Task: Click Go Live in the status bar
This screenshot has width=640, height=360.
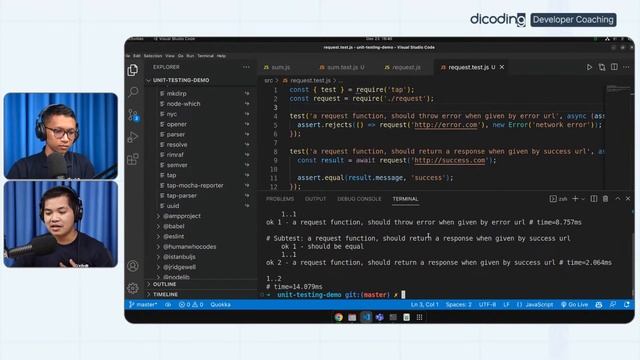Action: coord(574,305)
